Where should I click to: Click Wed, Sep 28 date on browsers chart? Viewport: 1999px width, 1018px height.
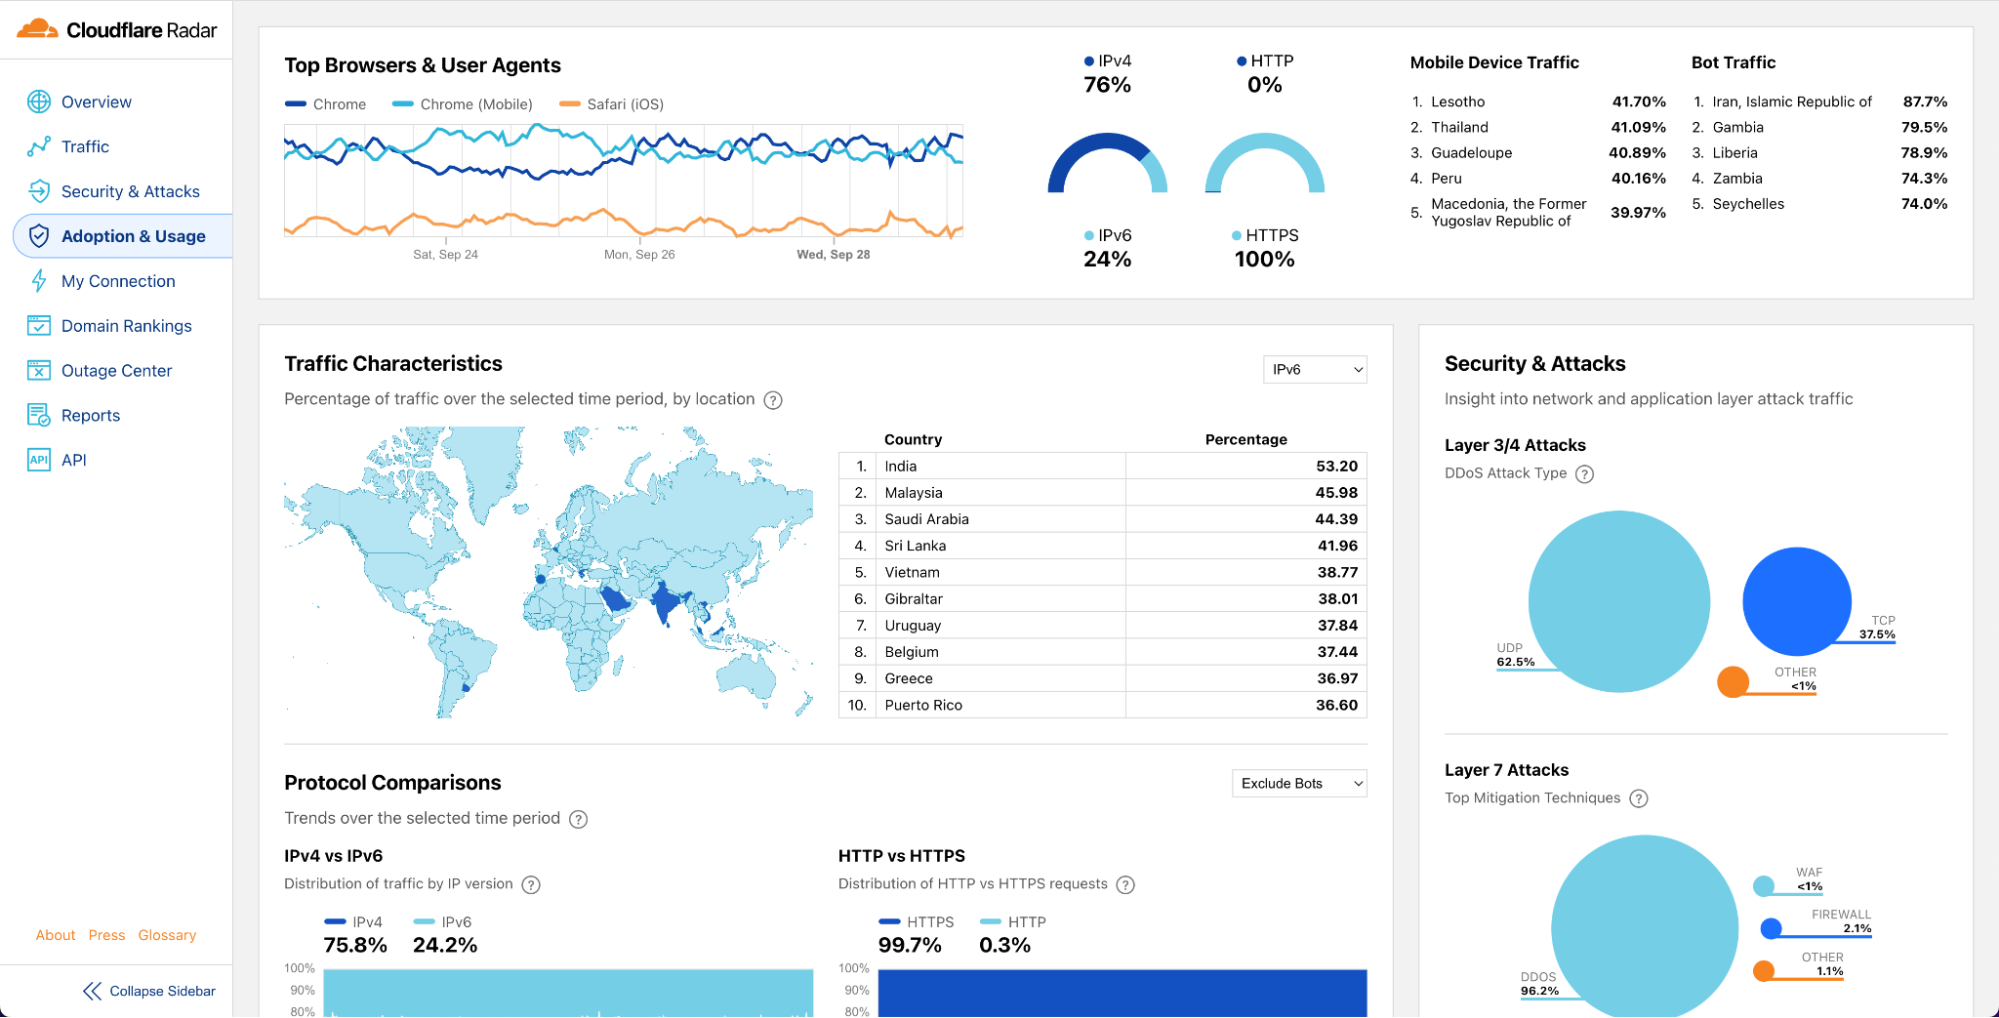[833, 255]
